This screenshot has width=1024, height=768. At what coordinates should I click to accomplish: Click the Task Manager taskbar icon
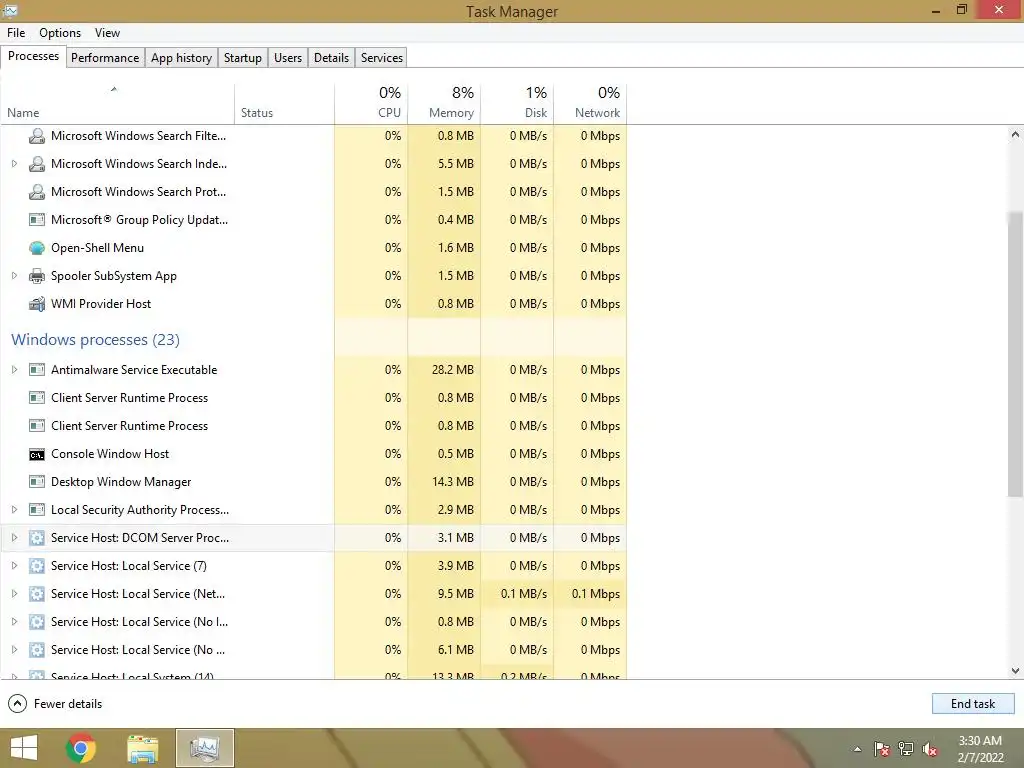tap(205, 748)
